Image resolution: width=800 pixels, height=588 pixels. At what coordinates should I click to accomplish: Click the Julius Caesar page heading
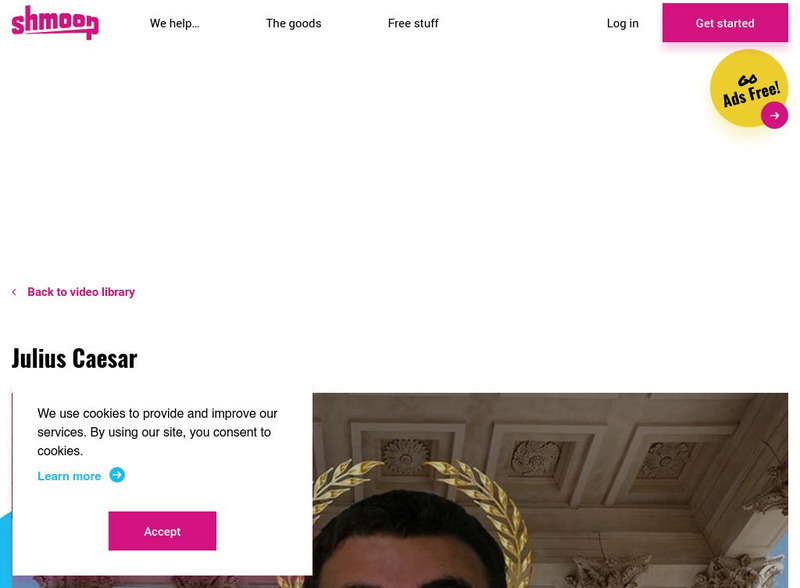point(74,358)
